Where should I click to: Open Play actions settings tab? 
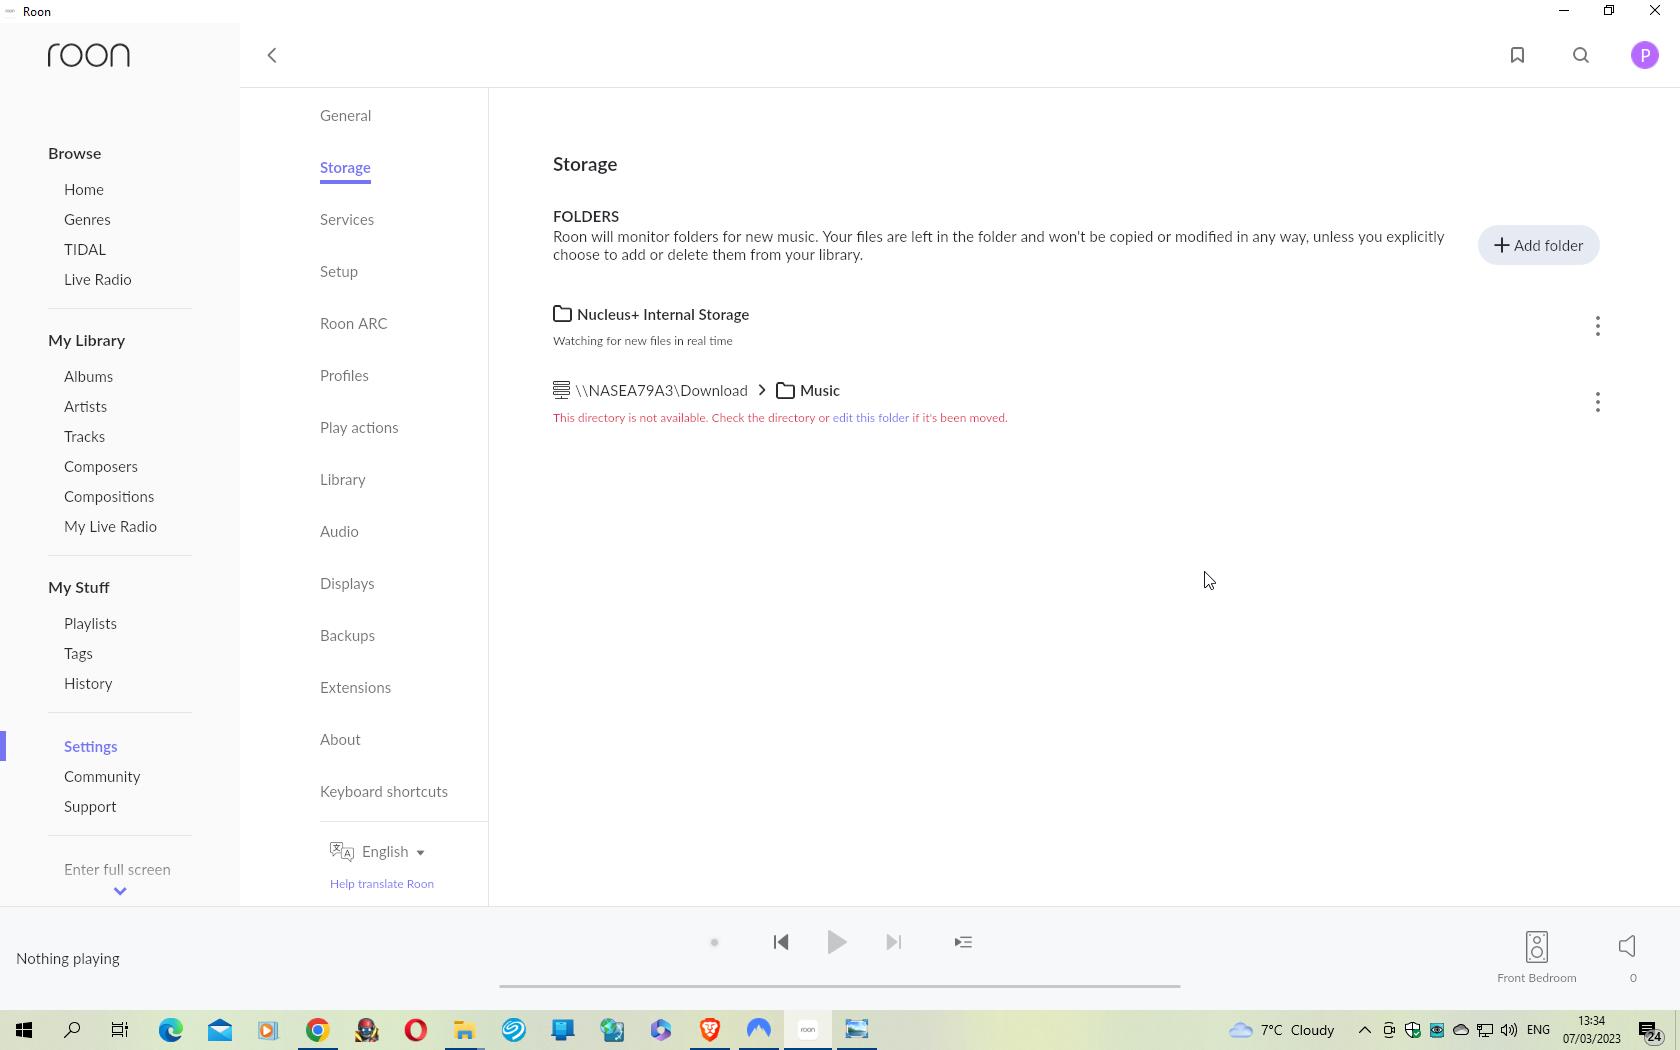(x=359, y=428)
